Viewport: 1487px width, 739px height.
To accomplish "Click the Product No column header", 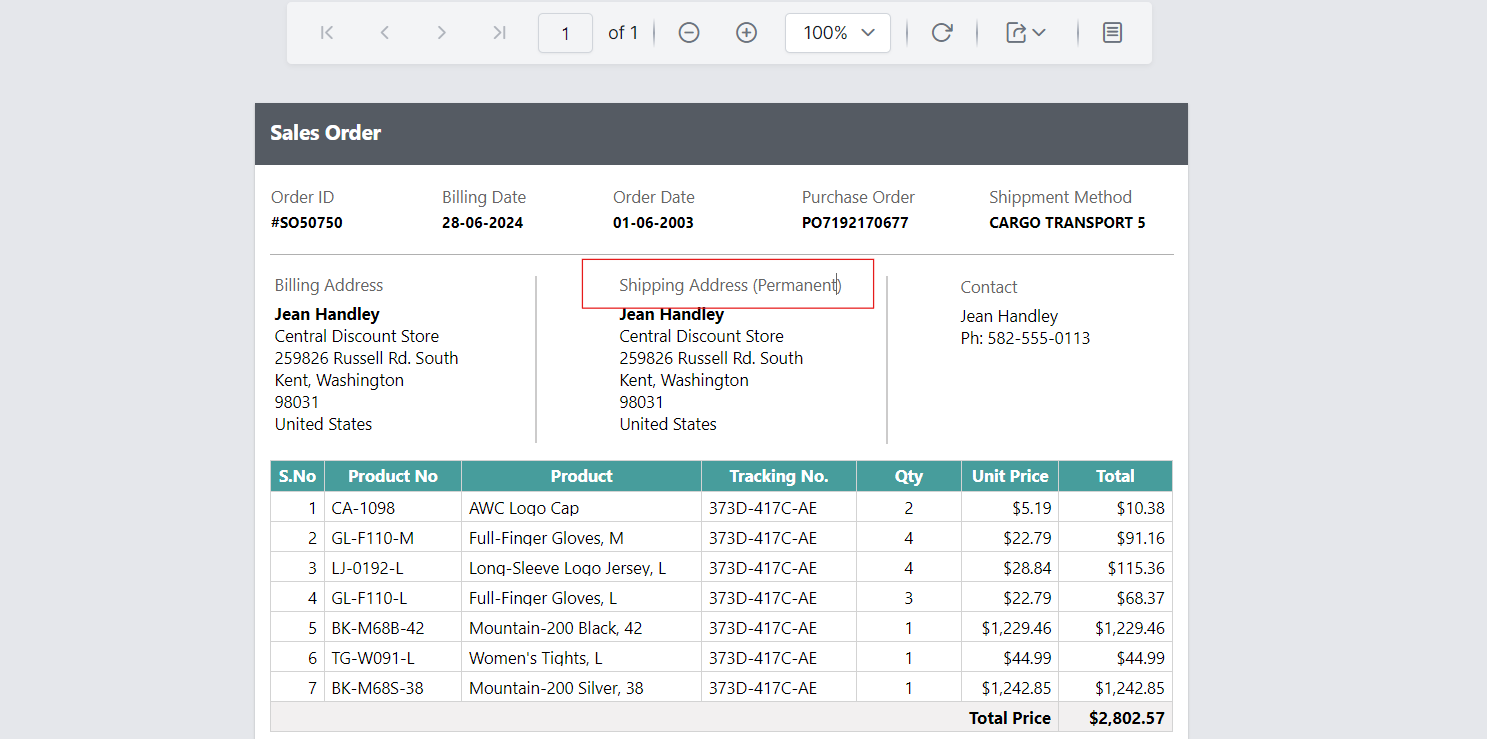I will tap(393, 476).
